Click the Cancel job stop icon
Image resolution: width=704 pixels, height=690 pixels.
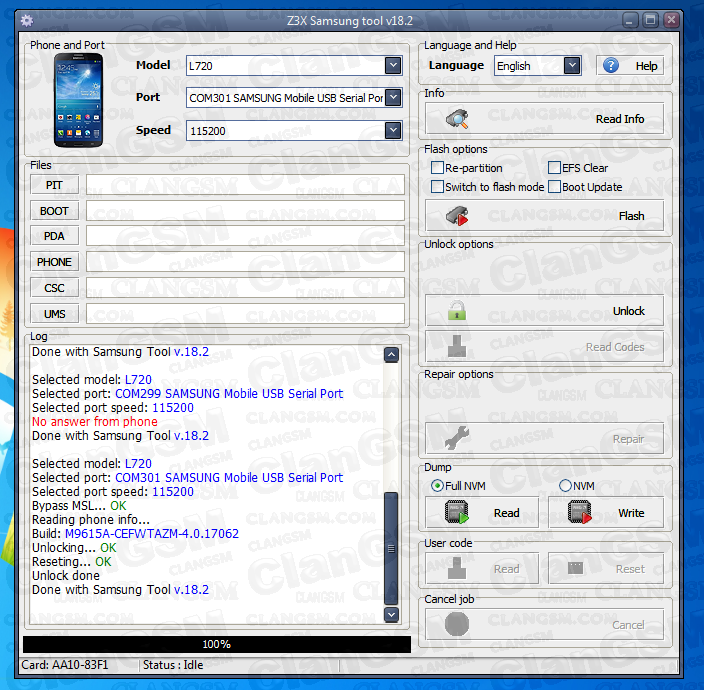[x=457, y=624]
